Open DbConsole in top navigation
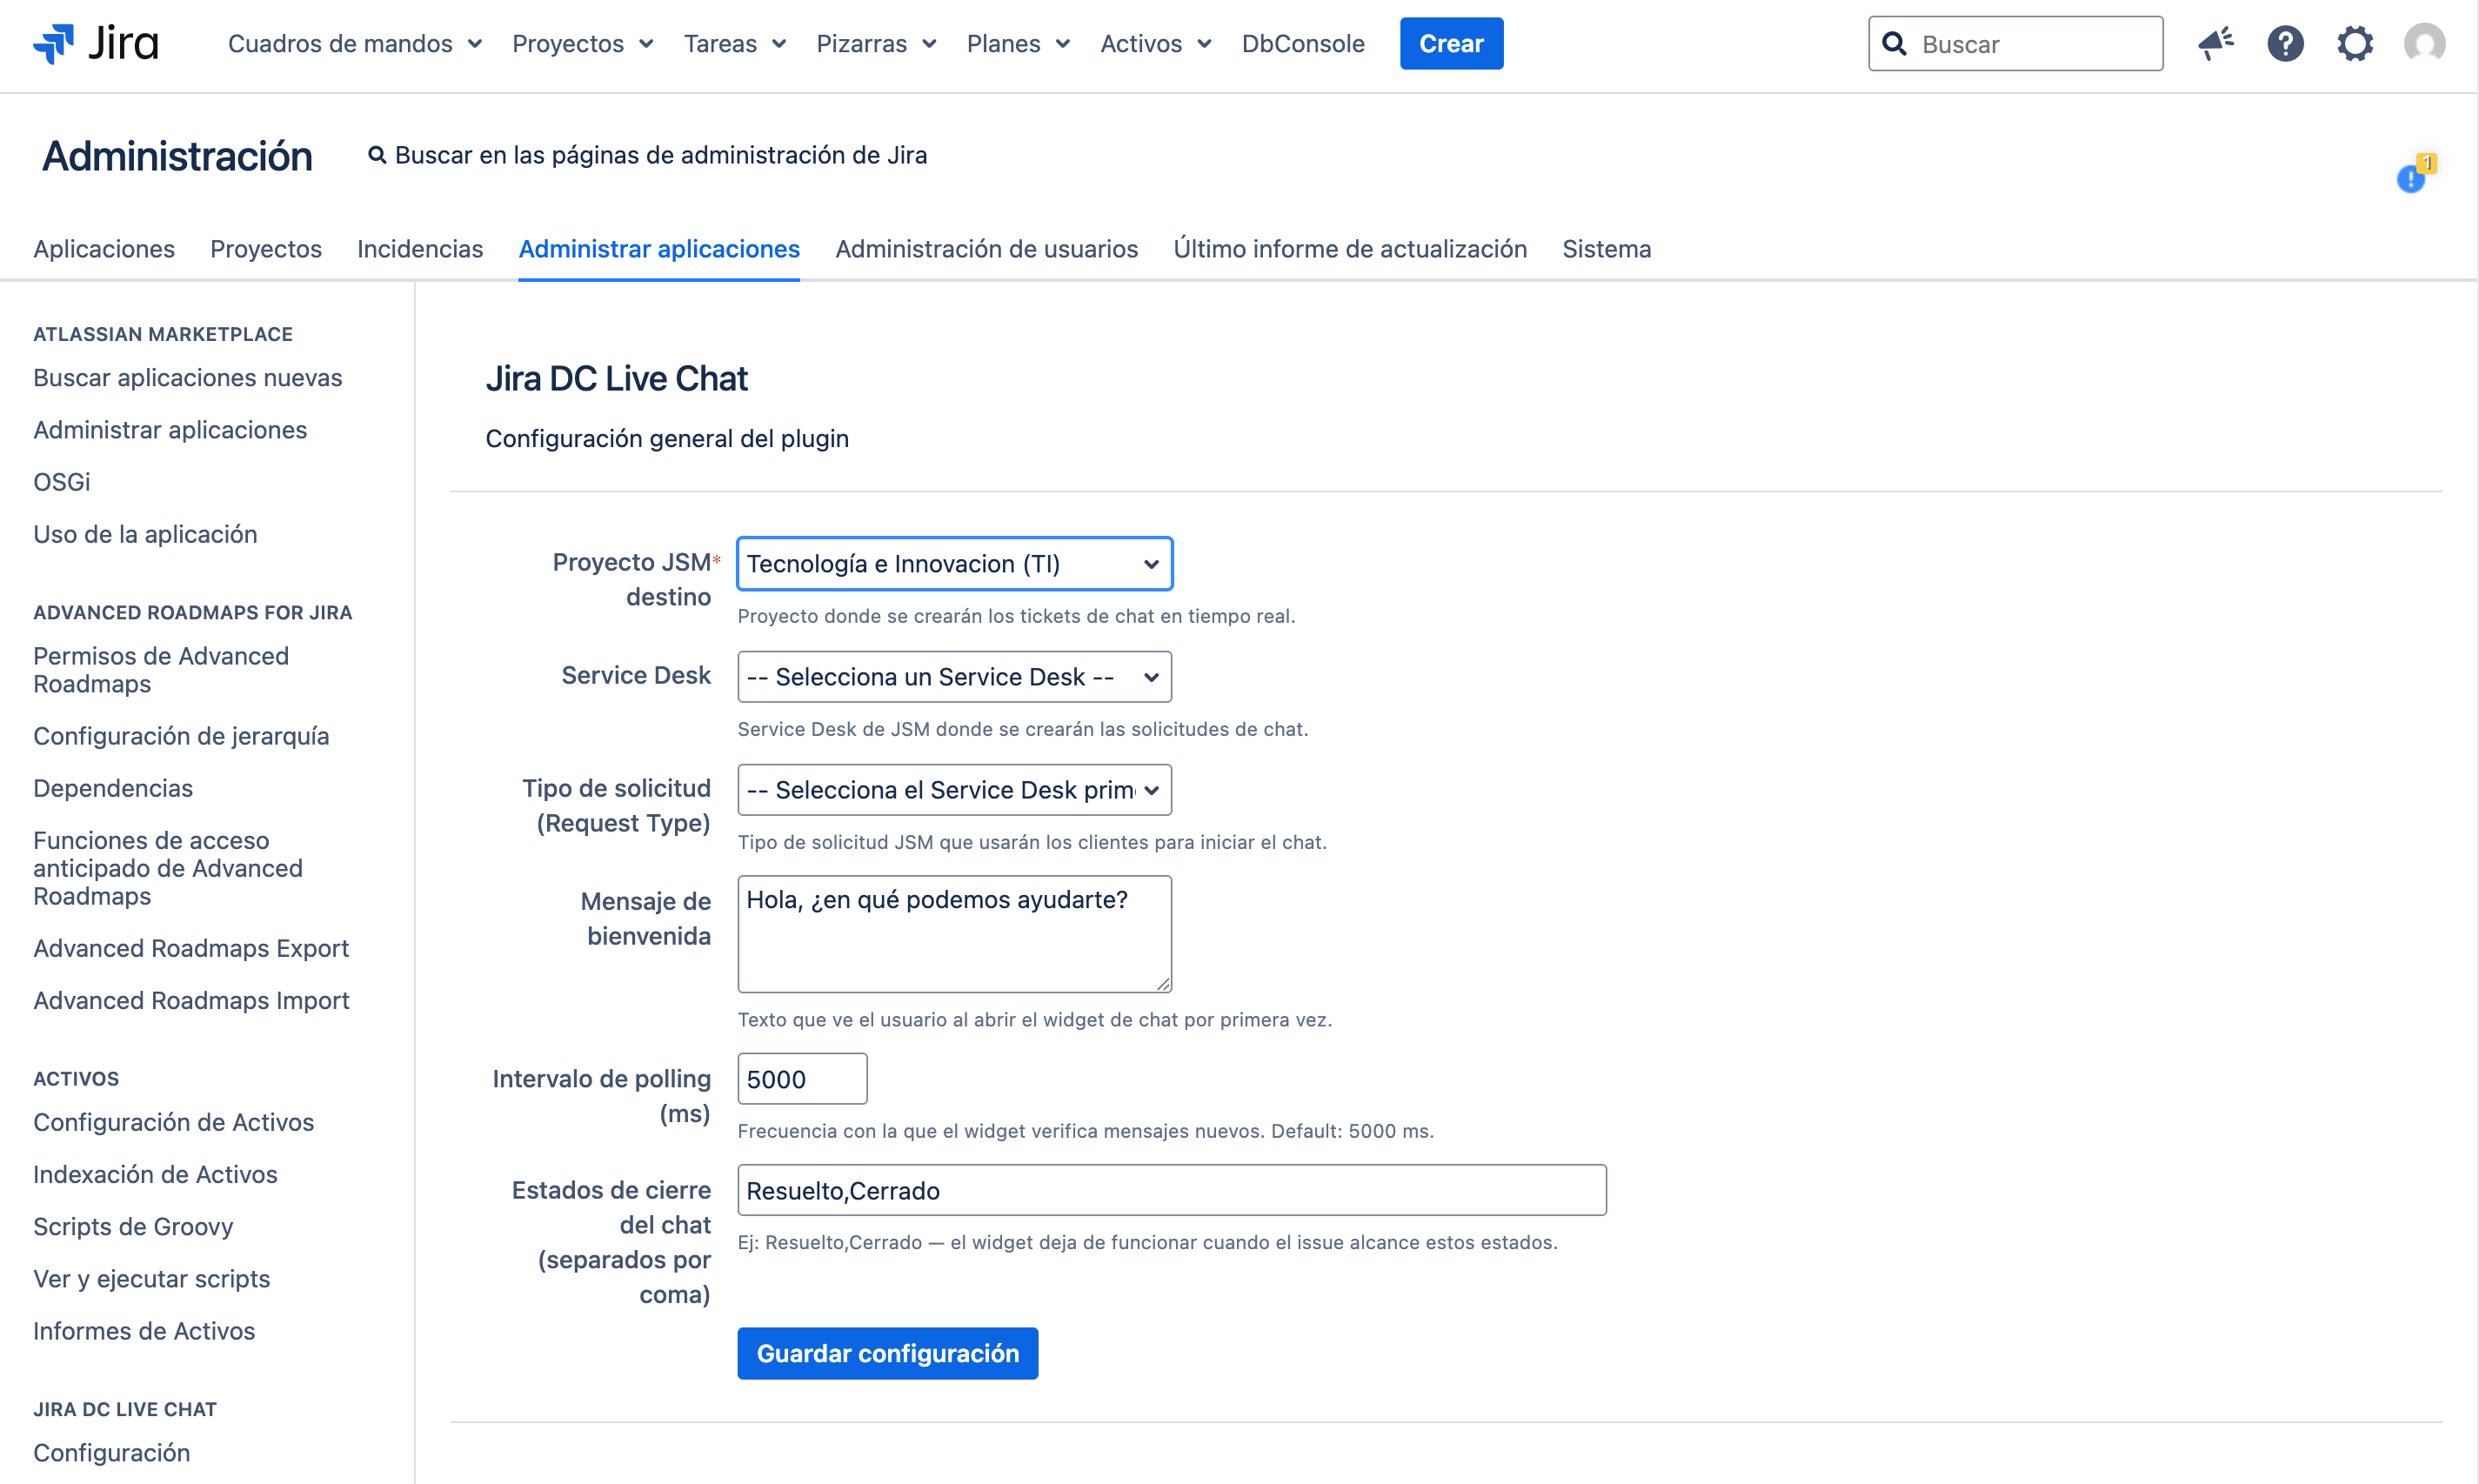 click(x=1303, y=43)
